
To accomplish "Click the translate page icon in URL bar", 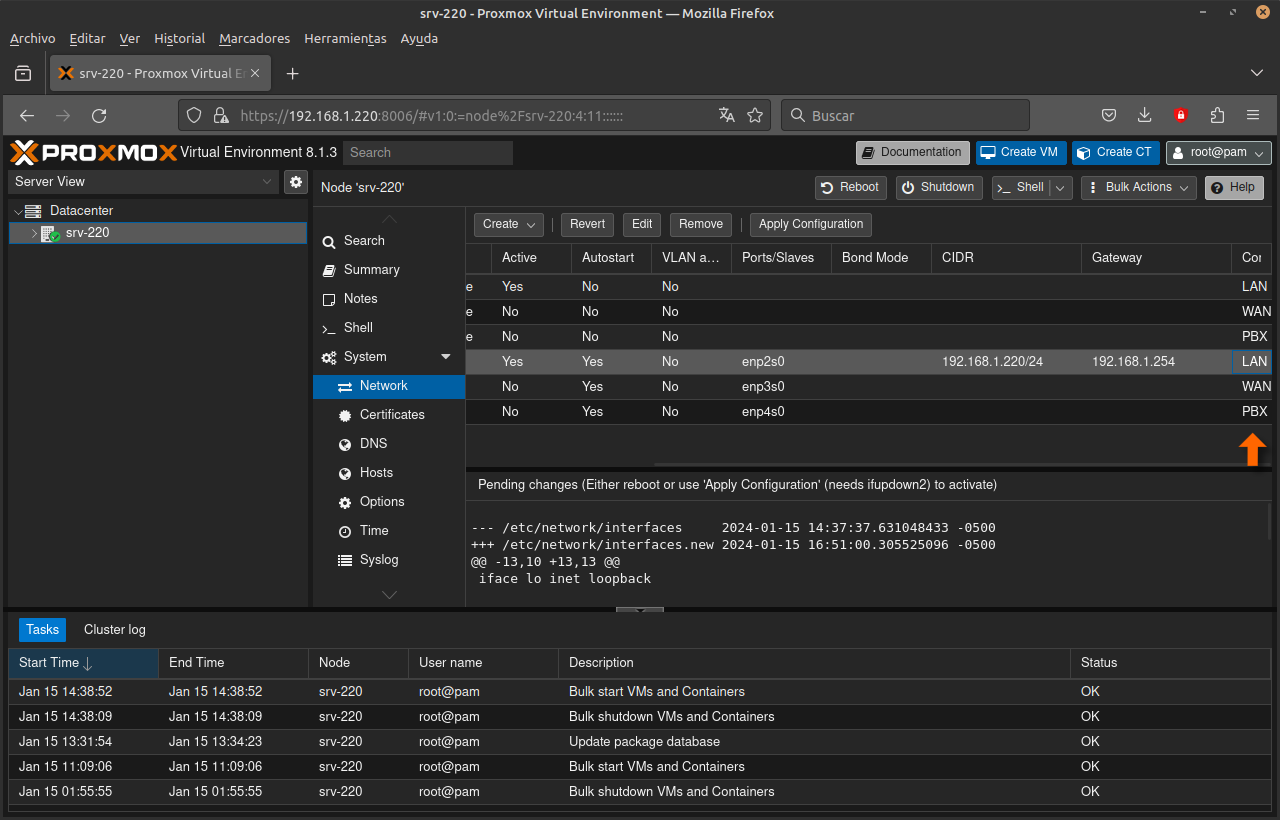I will click(727, 115).
